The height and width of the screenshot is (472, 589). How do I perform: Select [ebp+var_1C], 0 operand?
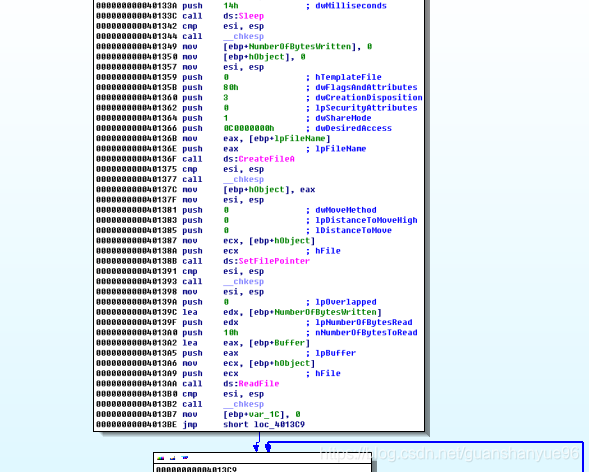click(261, 415)
